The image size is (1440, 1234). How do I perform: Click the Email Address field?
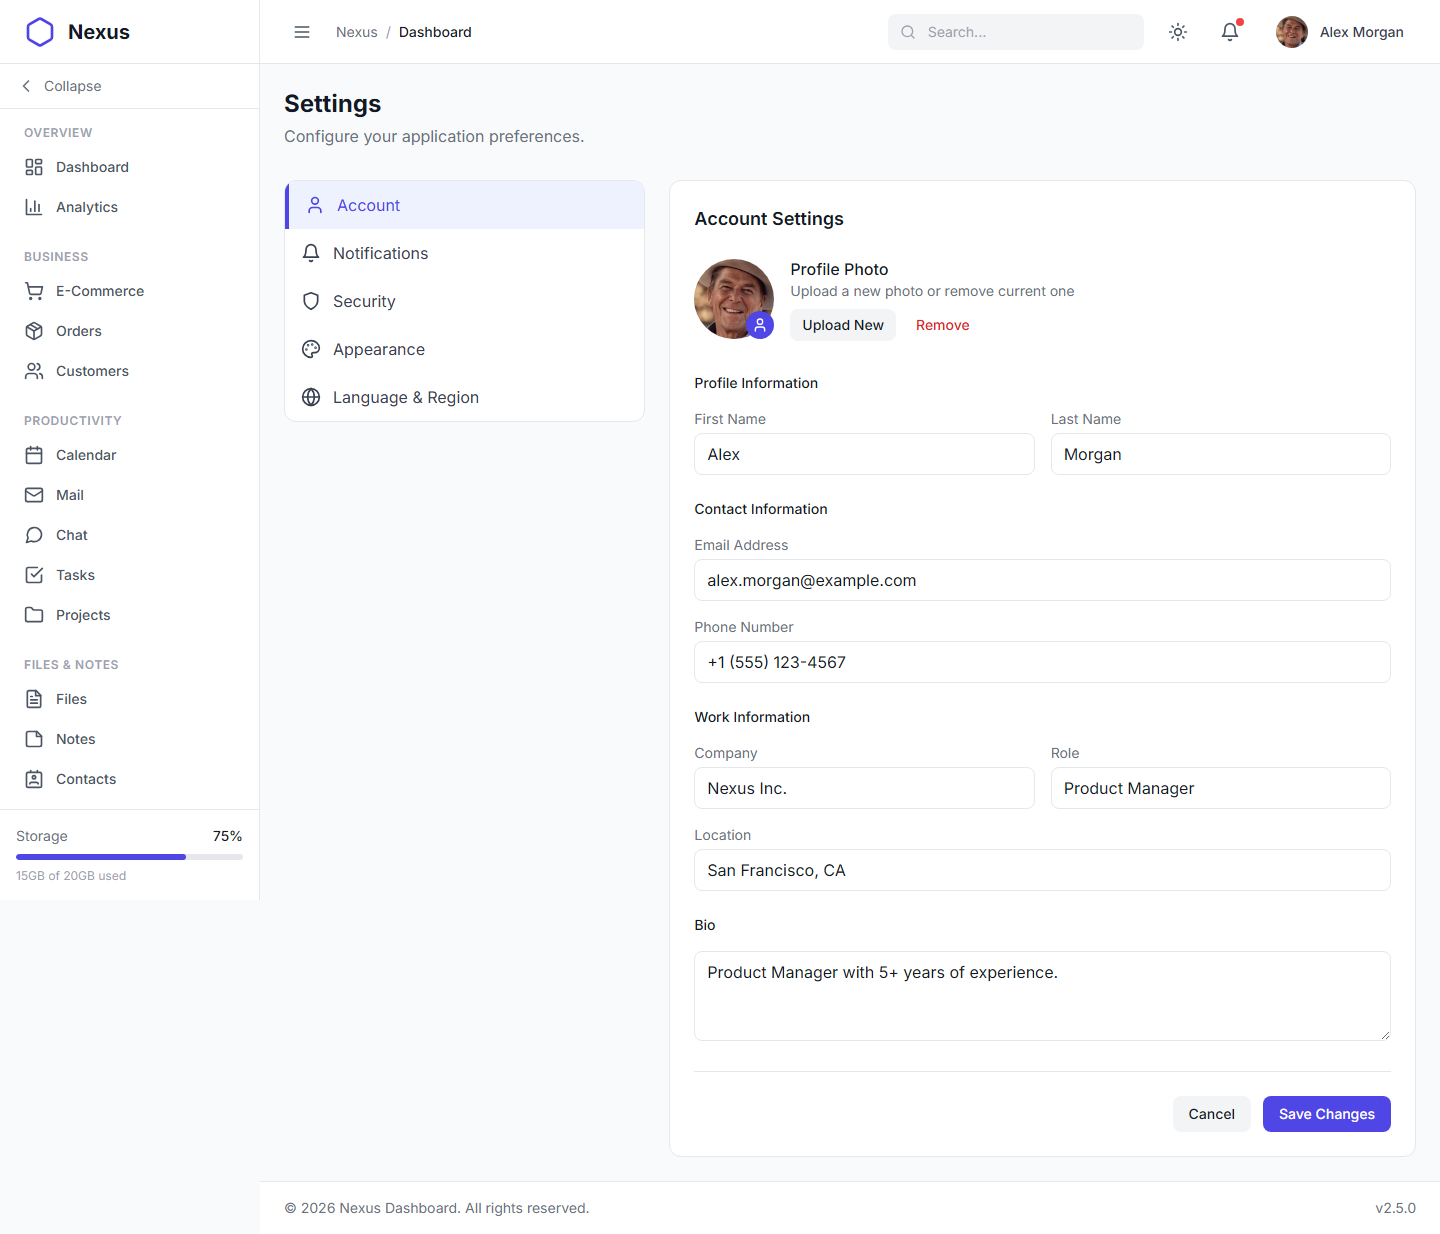tap(1042, 580)
